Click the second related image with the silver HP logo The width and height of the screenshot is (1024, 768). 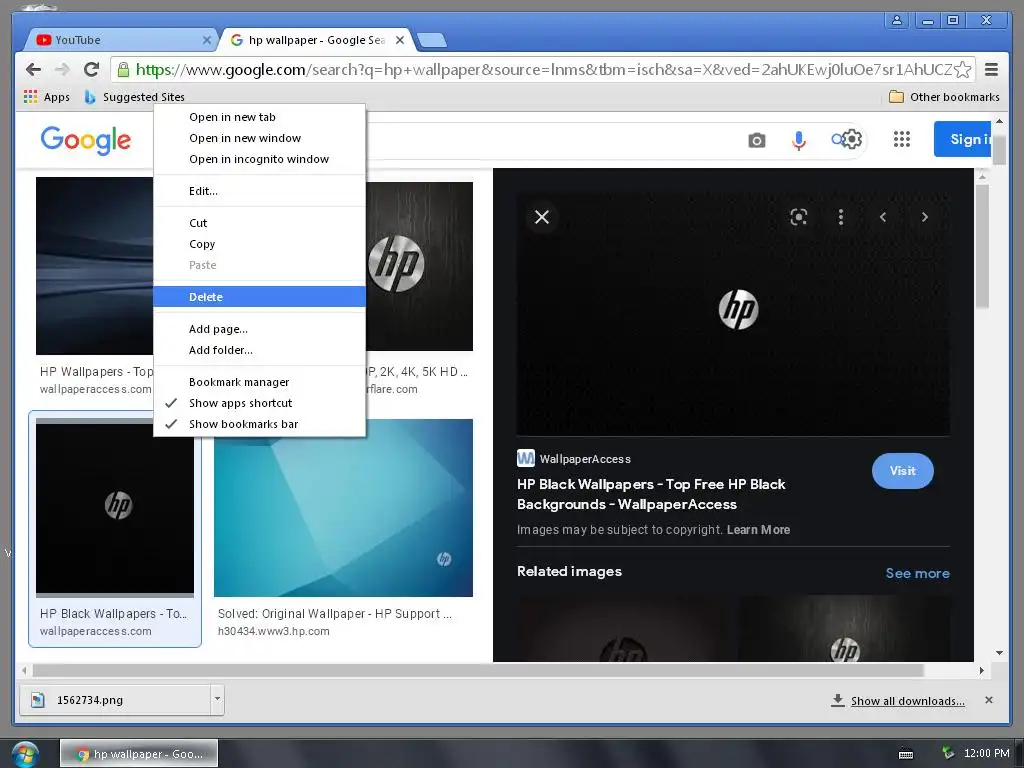click(x=844, y=628)
